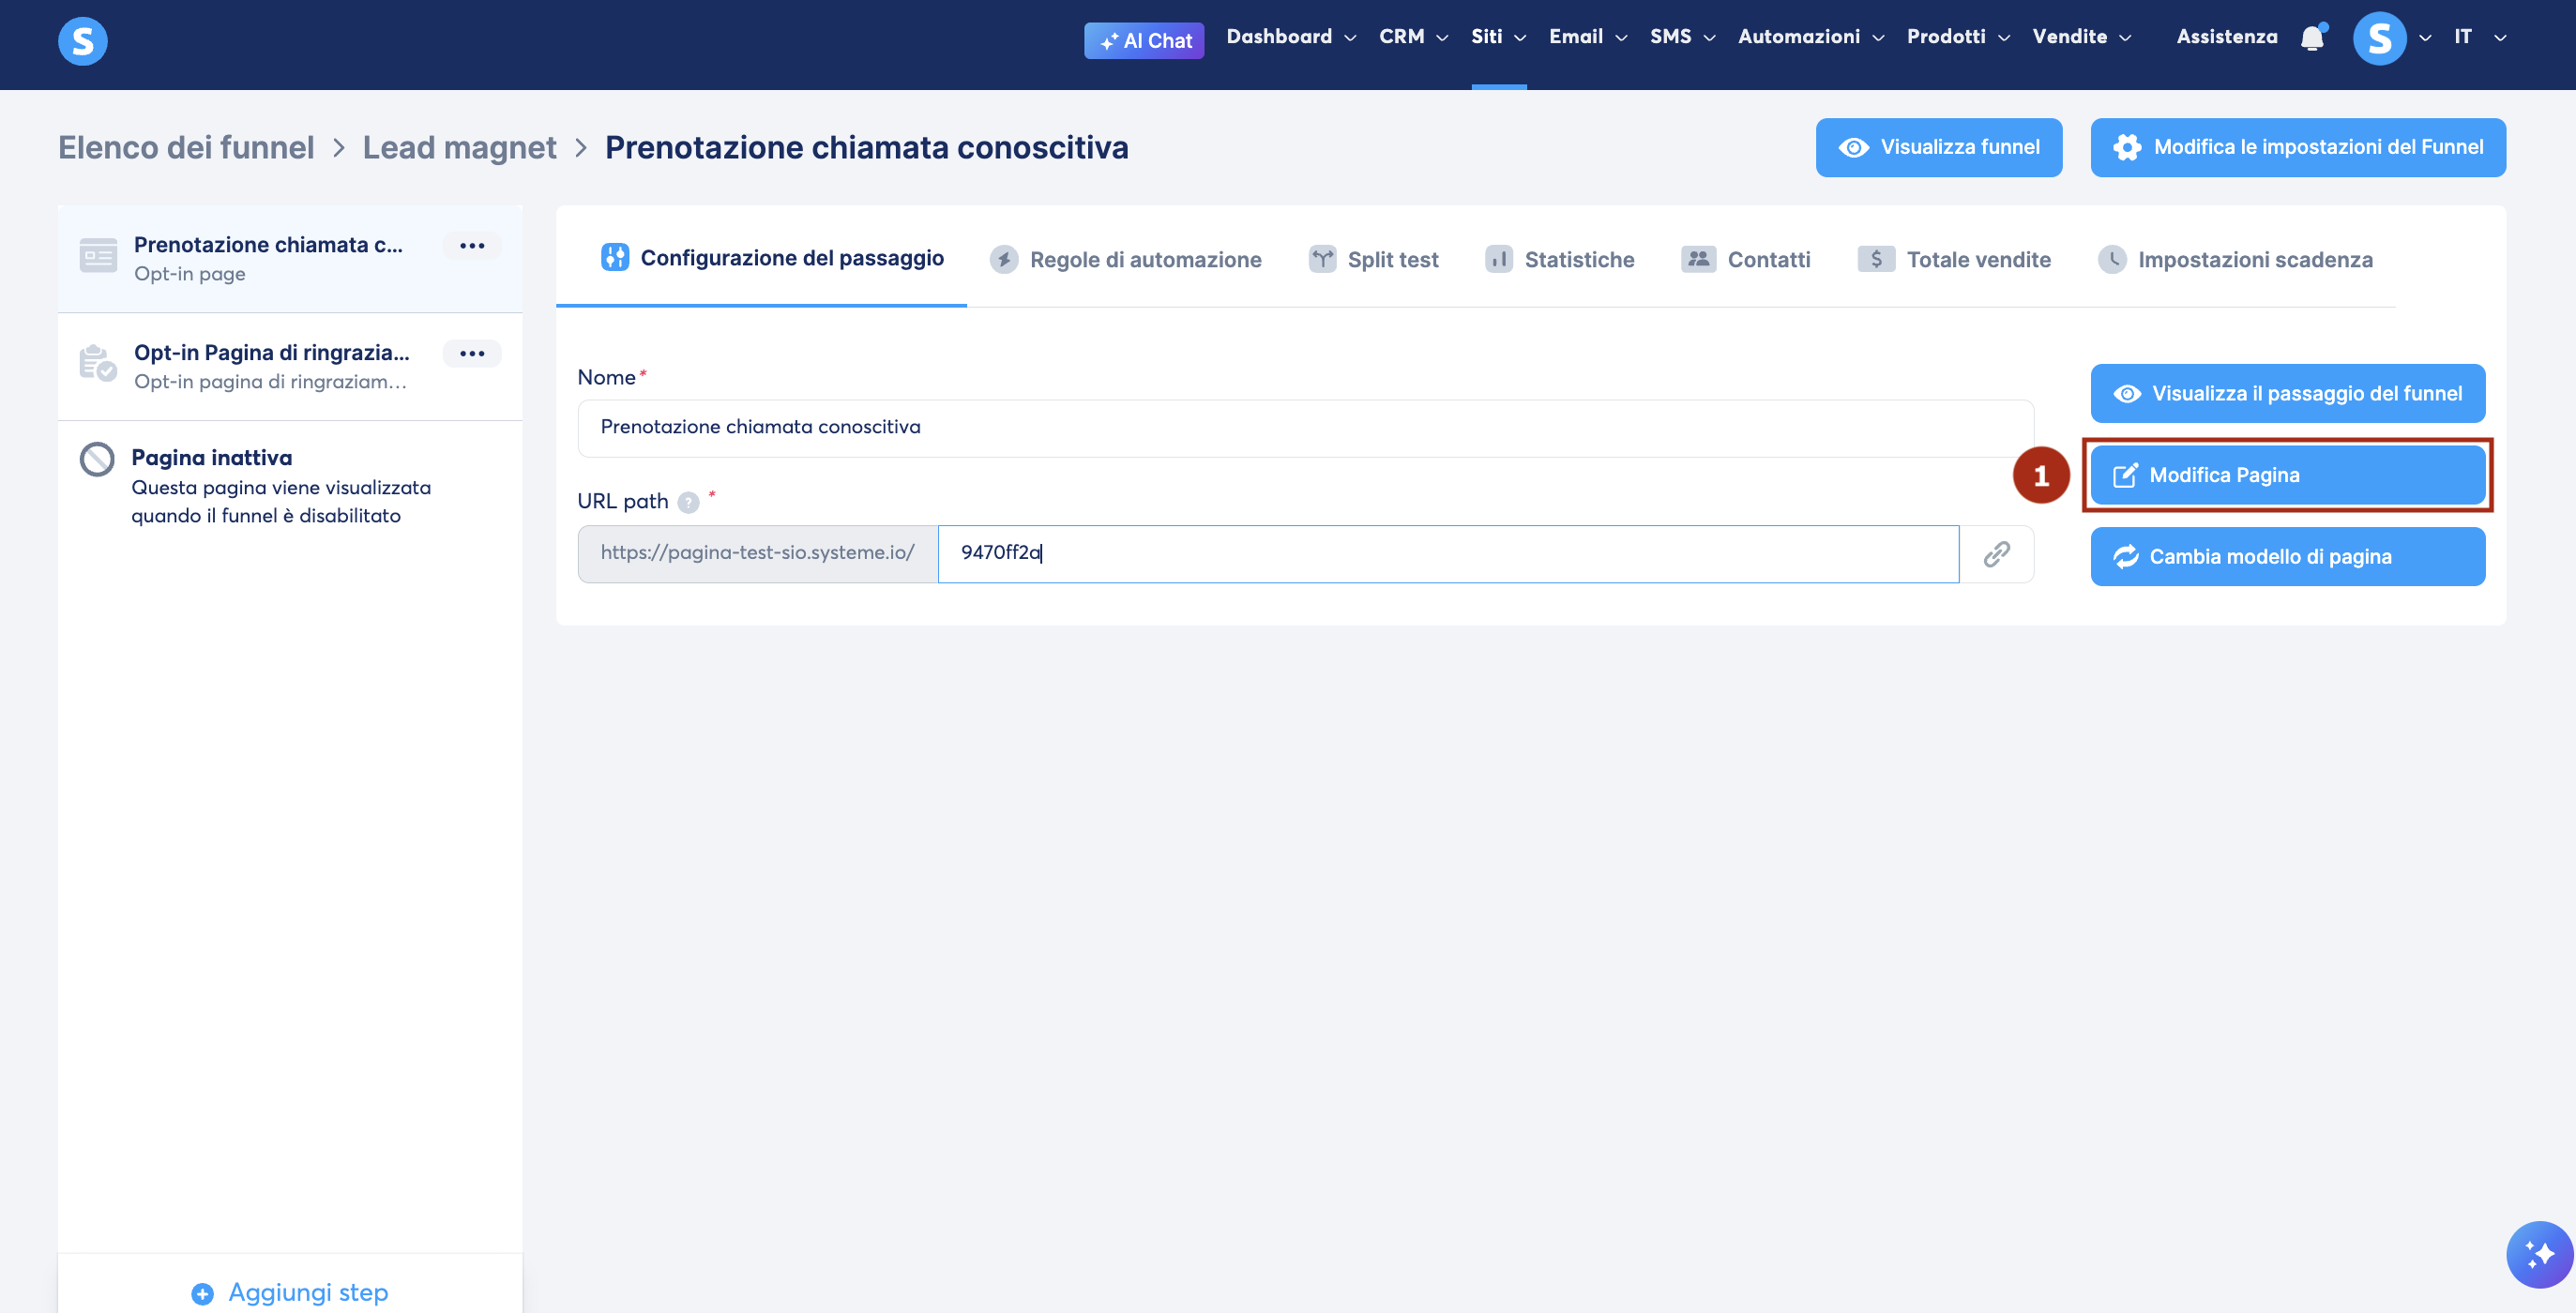The image size is (2576, 1313).
Task: Switch to Split test tab
Action: 1374,260
